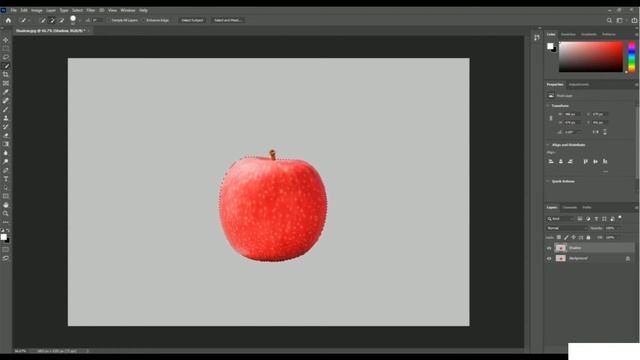Viewport: 640px width, 360px height.
Task: Click the Home icon in options bar
Action: 8,20
